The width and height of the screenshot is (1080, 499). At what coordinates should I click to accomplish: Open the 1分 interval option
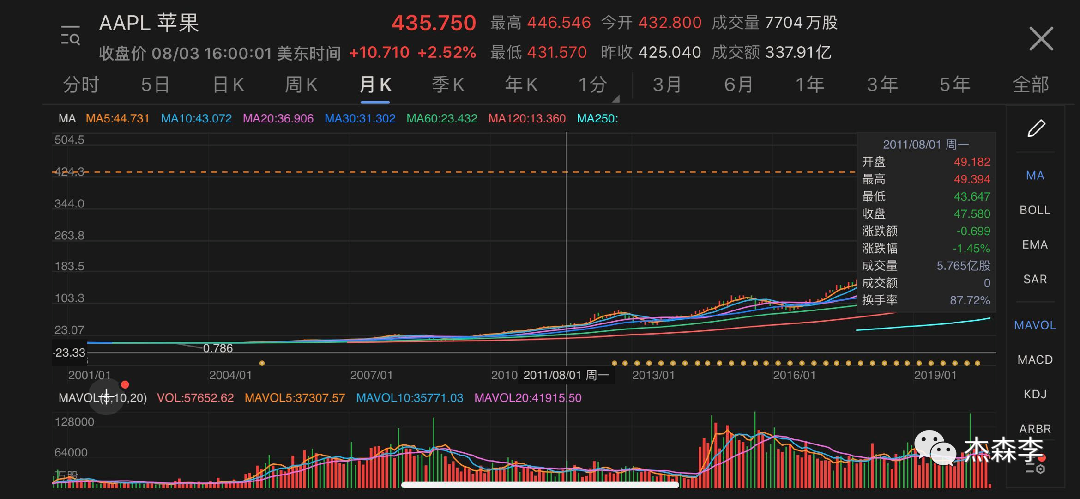(x=592, y=84)
